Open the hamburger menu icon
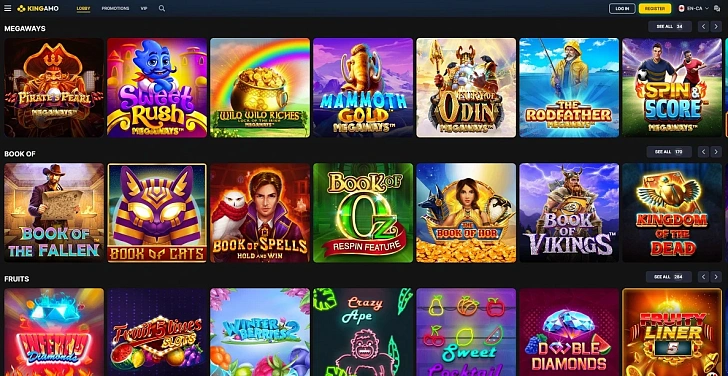The image size is (728, 376). coord(7,8)
